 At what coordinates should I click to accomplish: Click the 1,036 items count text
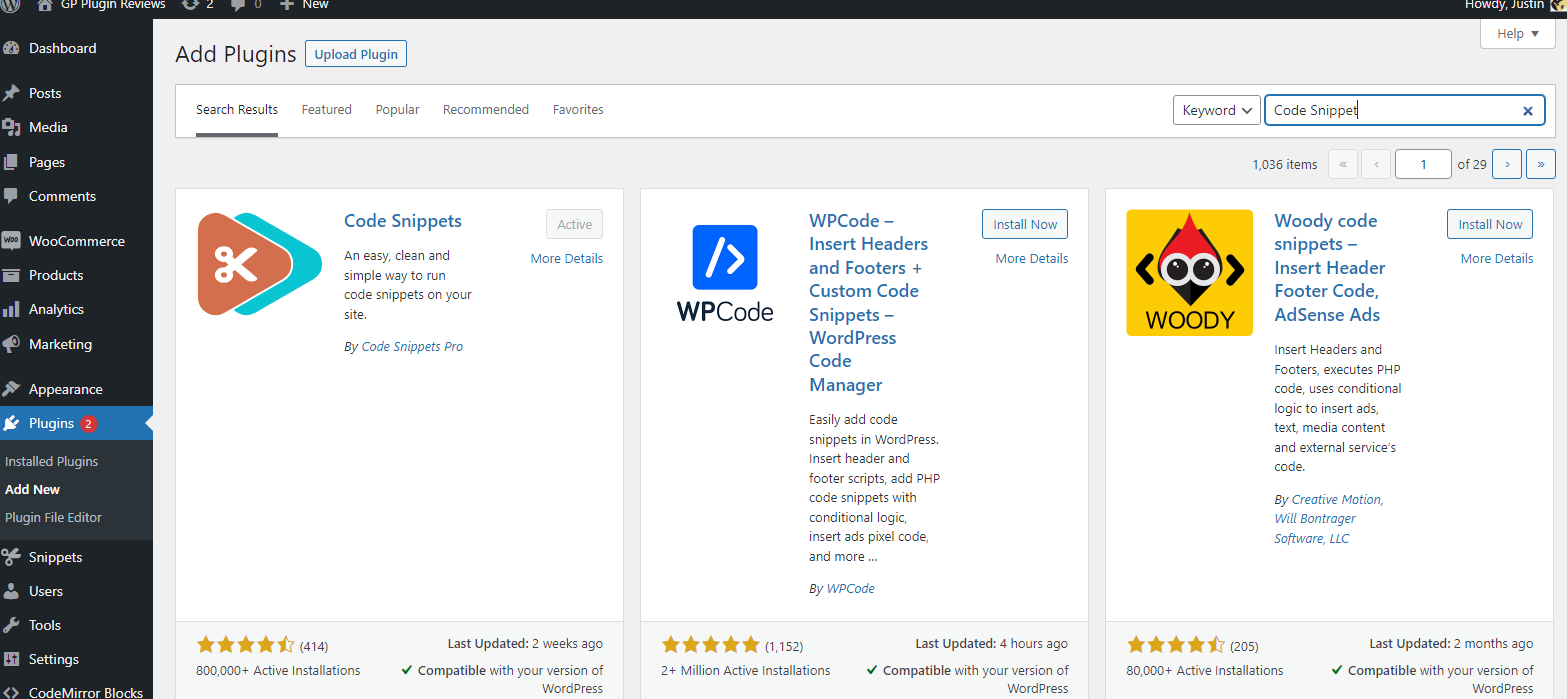point(1284,164)
